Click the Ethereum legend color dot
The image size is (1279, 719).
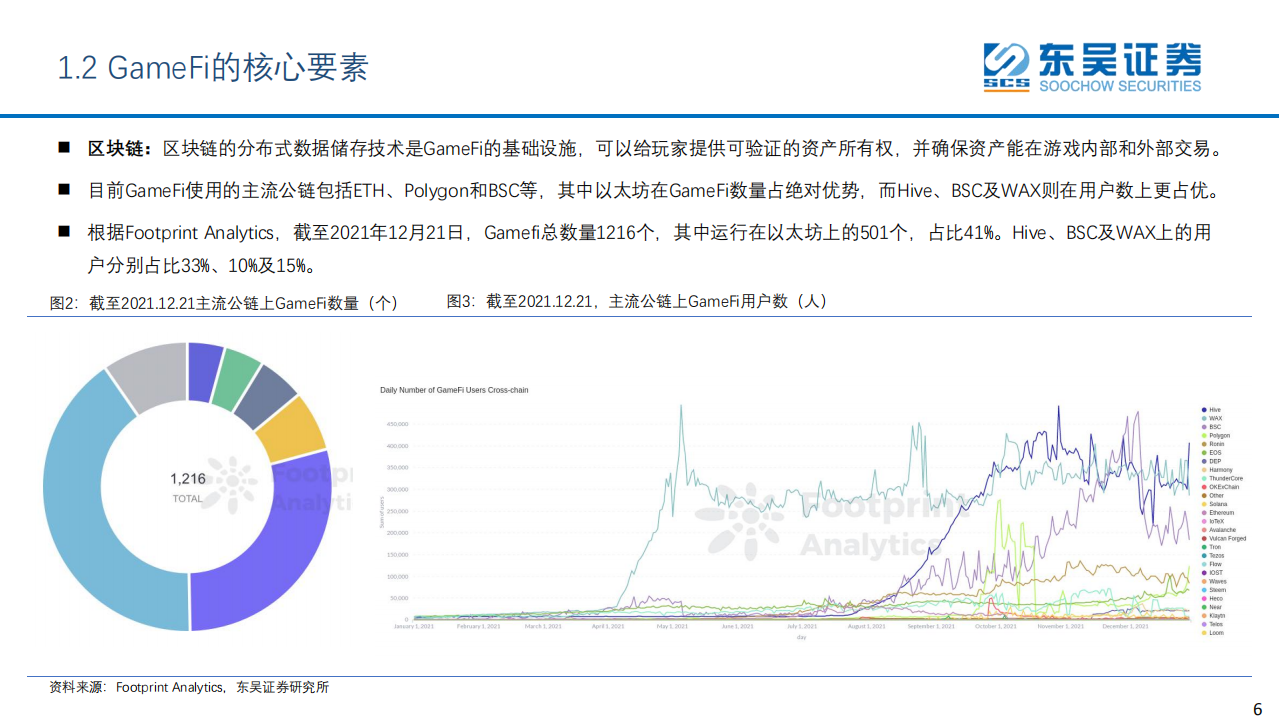click(x=1203, y=513)
